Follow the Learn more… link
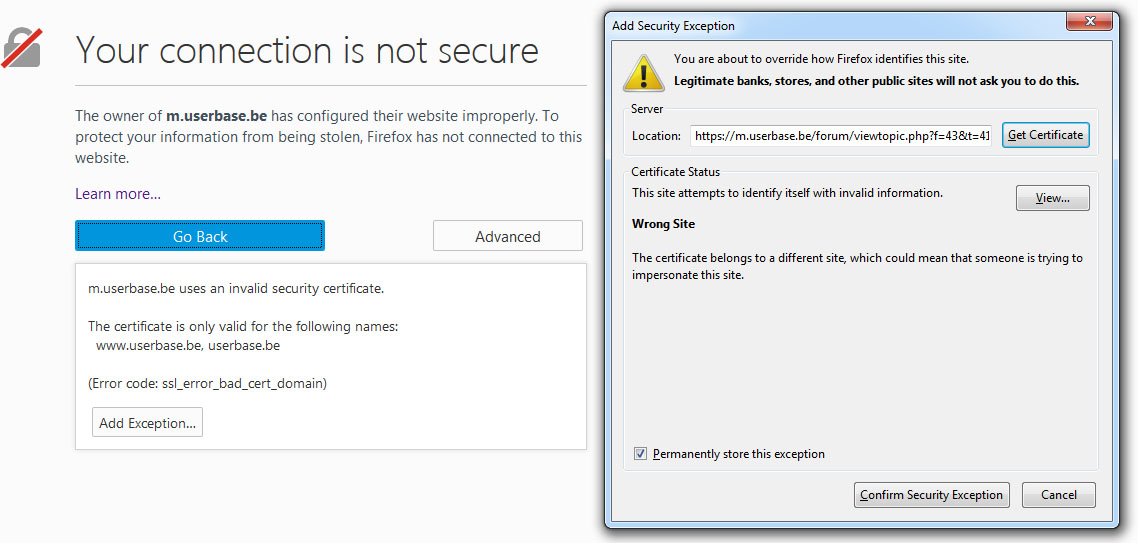Screen dimensions: 1138x543 point(118,194)
